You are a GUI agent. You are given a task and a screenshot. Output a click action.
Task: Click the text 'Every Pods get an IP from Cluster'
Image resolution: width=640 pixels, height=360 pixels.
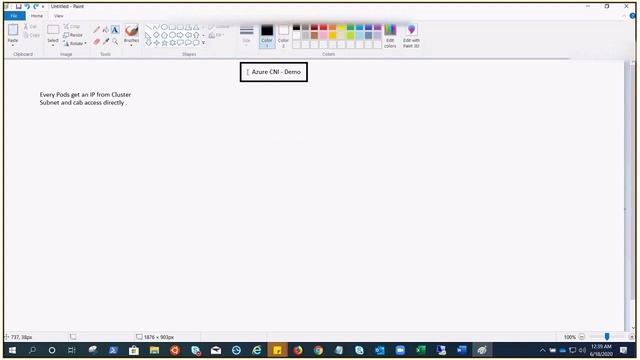pos(85,95)
